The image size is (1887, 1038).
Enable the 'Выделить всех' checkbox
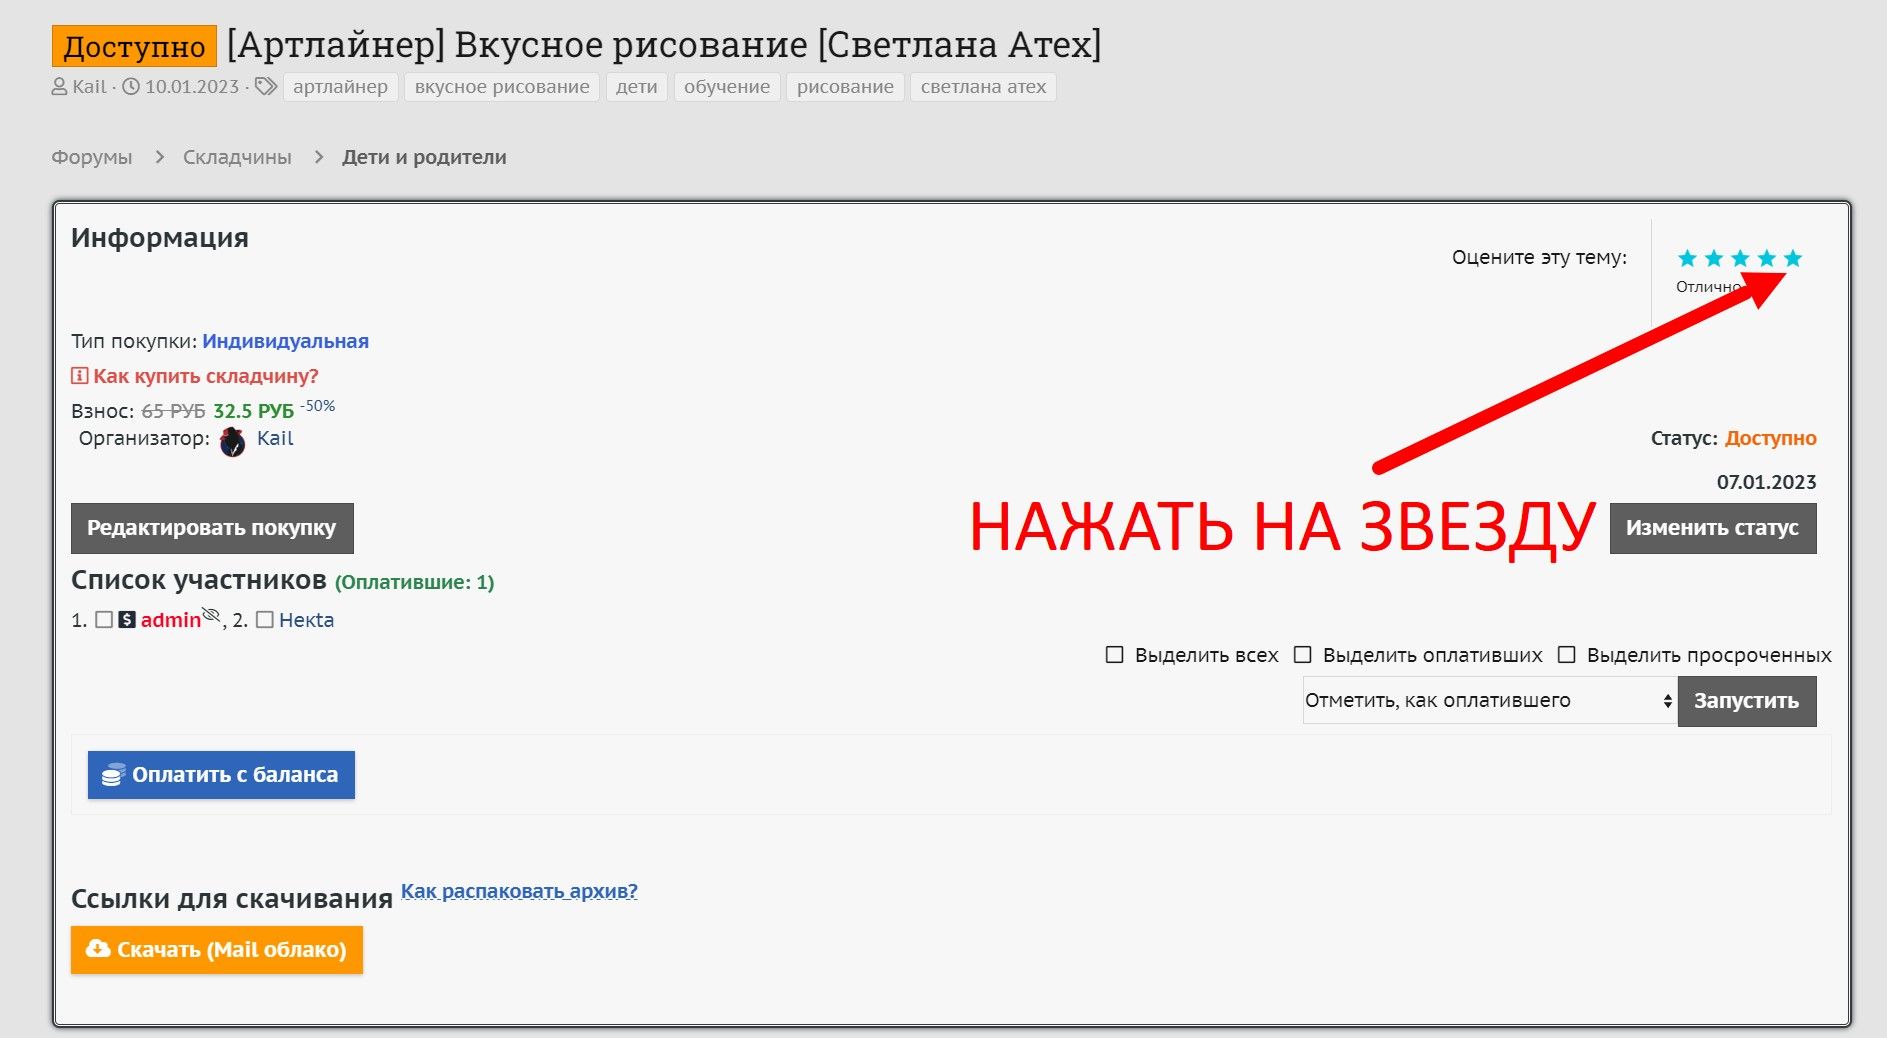[1114, 655]
